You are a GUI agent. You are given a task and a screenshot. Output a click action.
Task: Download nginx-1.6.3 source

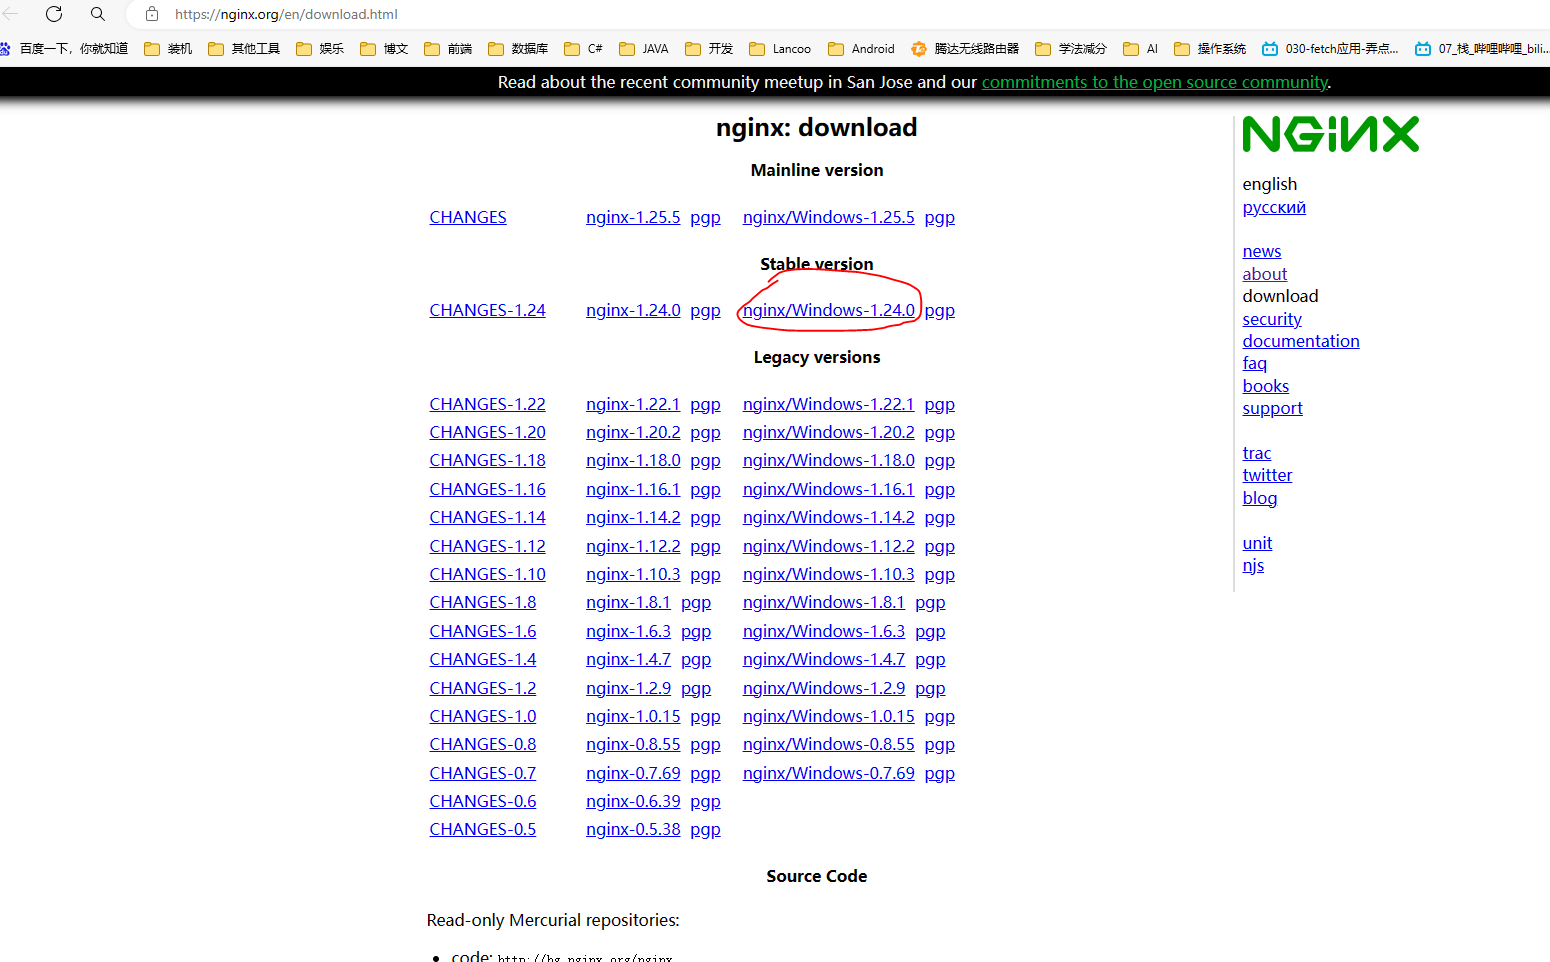[x=628, y=631]
